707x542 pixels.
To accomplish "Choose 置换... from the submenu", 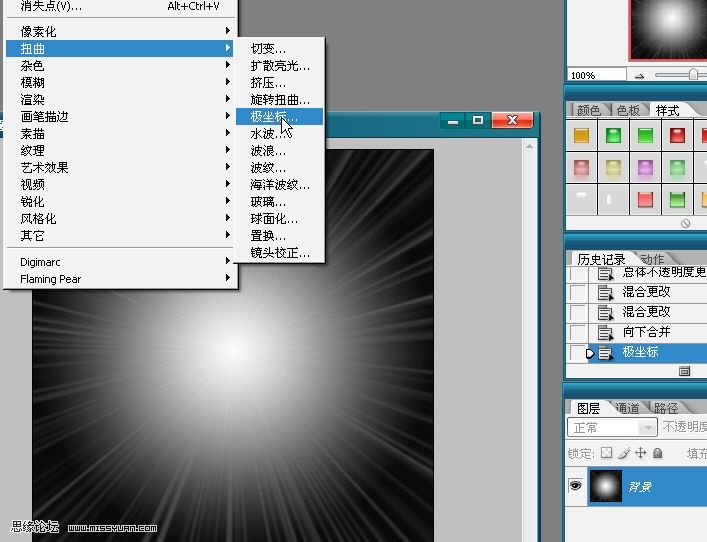I will pos(280,236).
